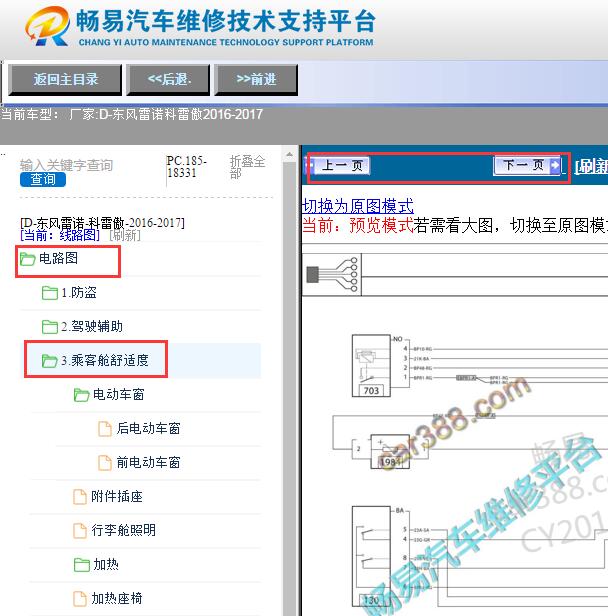Image resolution: width=608 pixels, height=616 pixels.
Task: Focus the 输入关键字查询 search field
Action: [66, 165]
